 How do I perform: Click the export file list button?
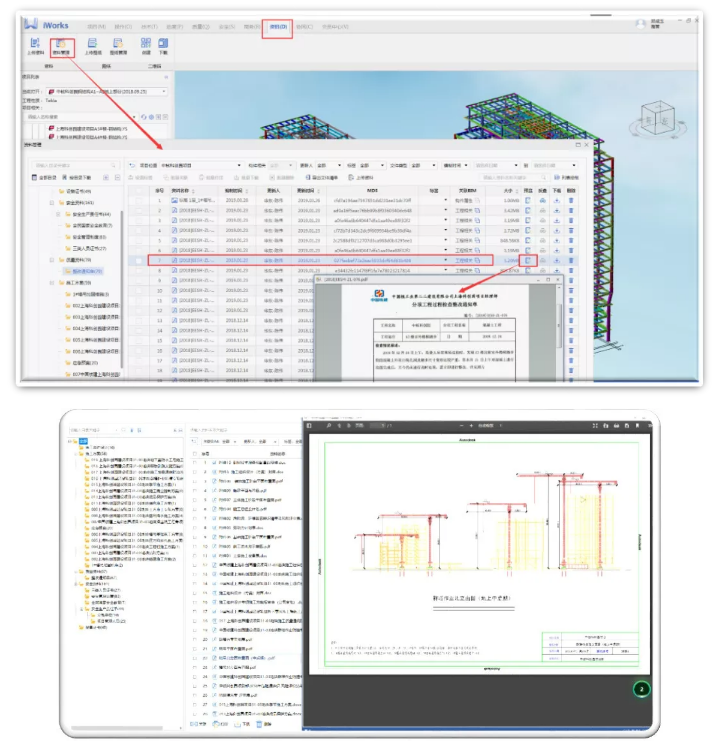click(322, 177)
